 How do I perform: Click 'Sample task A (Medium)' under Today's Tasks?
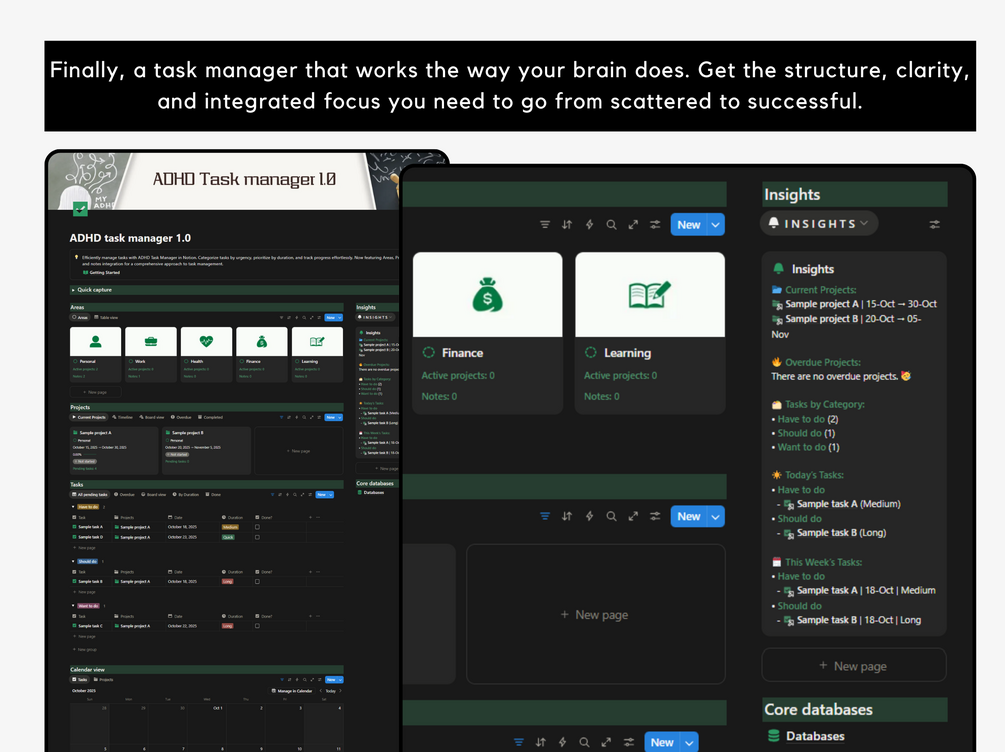842,504
